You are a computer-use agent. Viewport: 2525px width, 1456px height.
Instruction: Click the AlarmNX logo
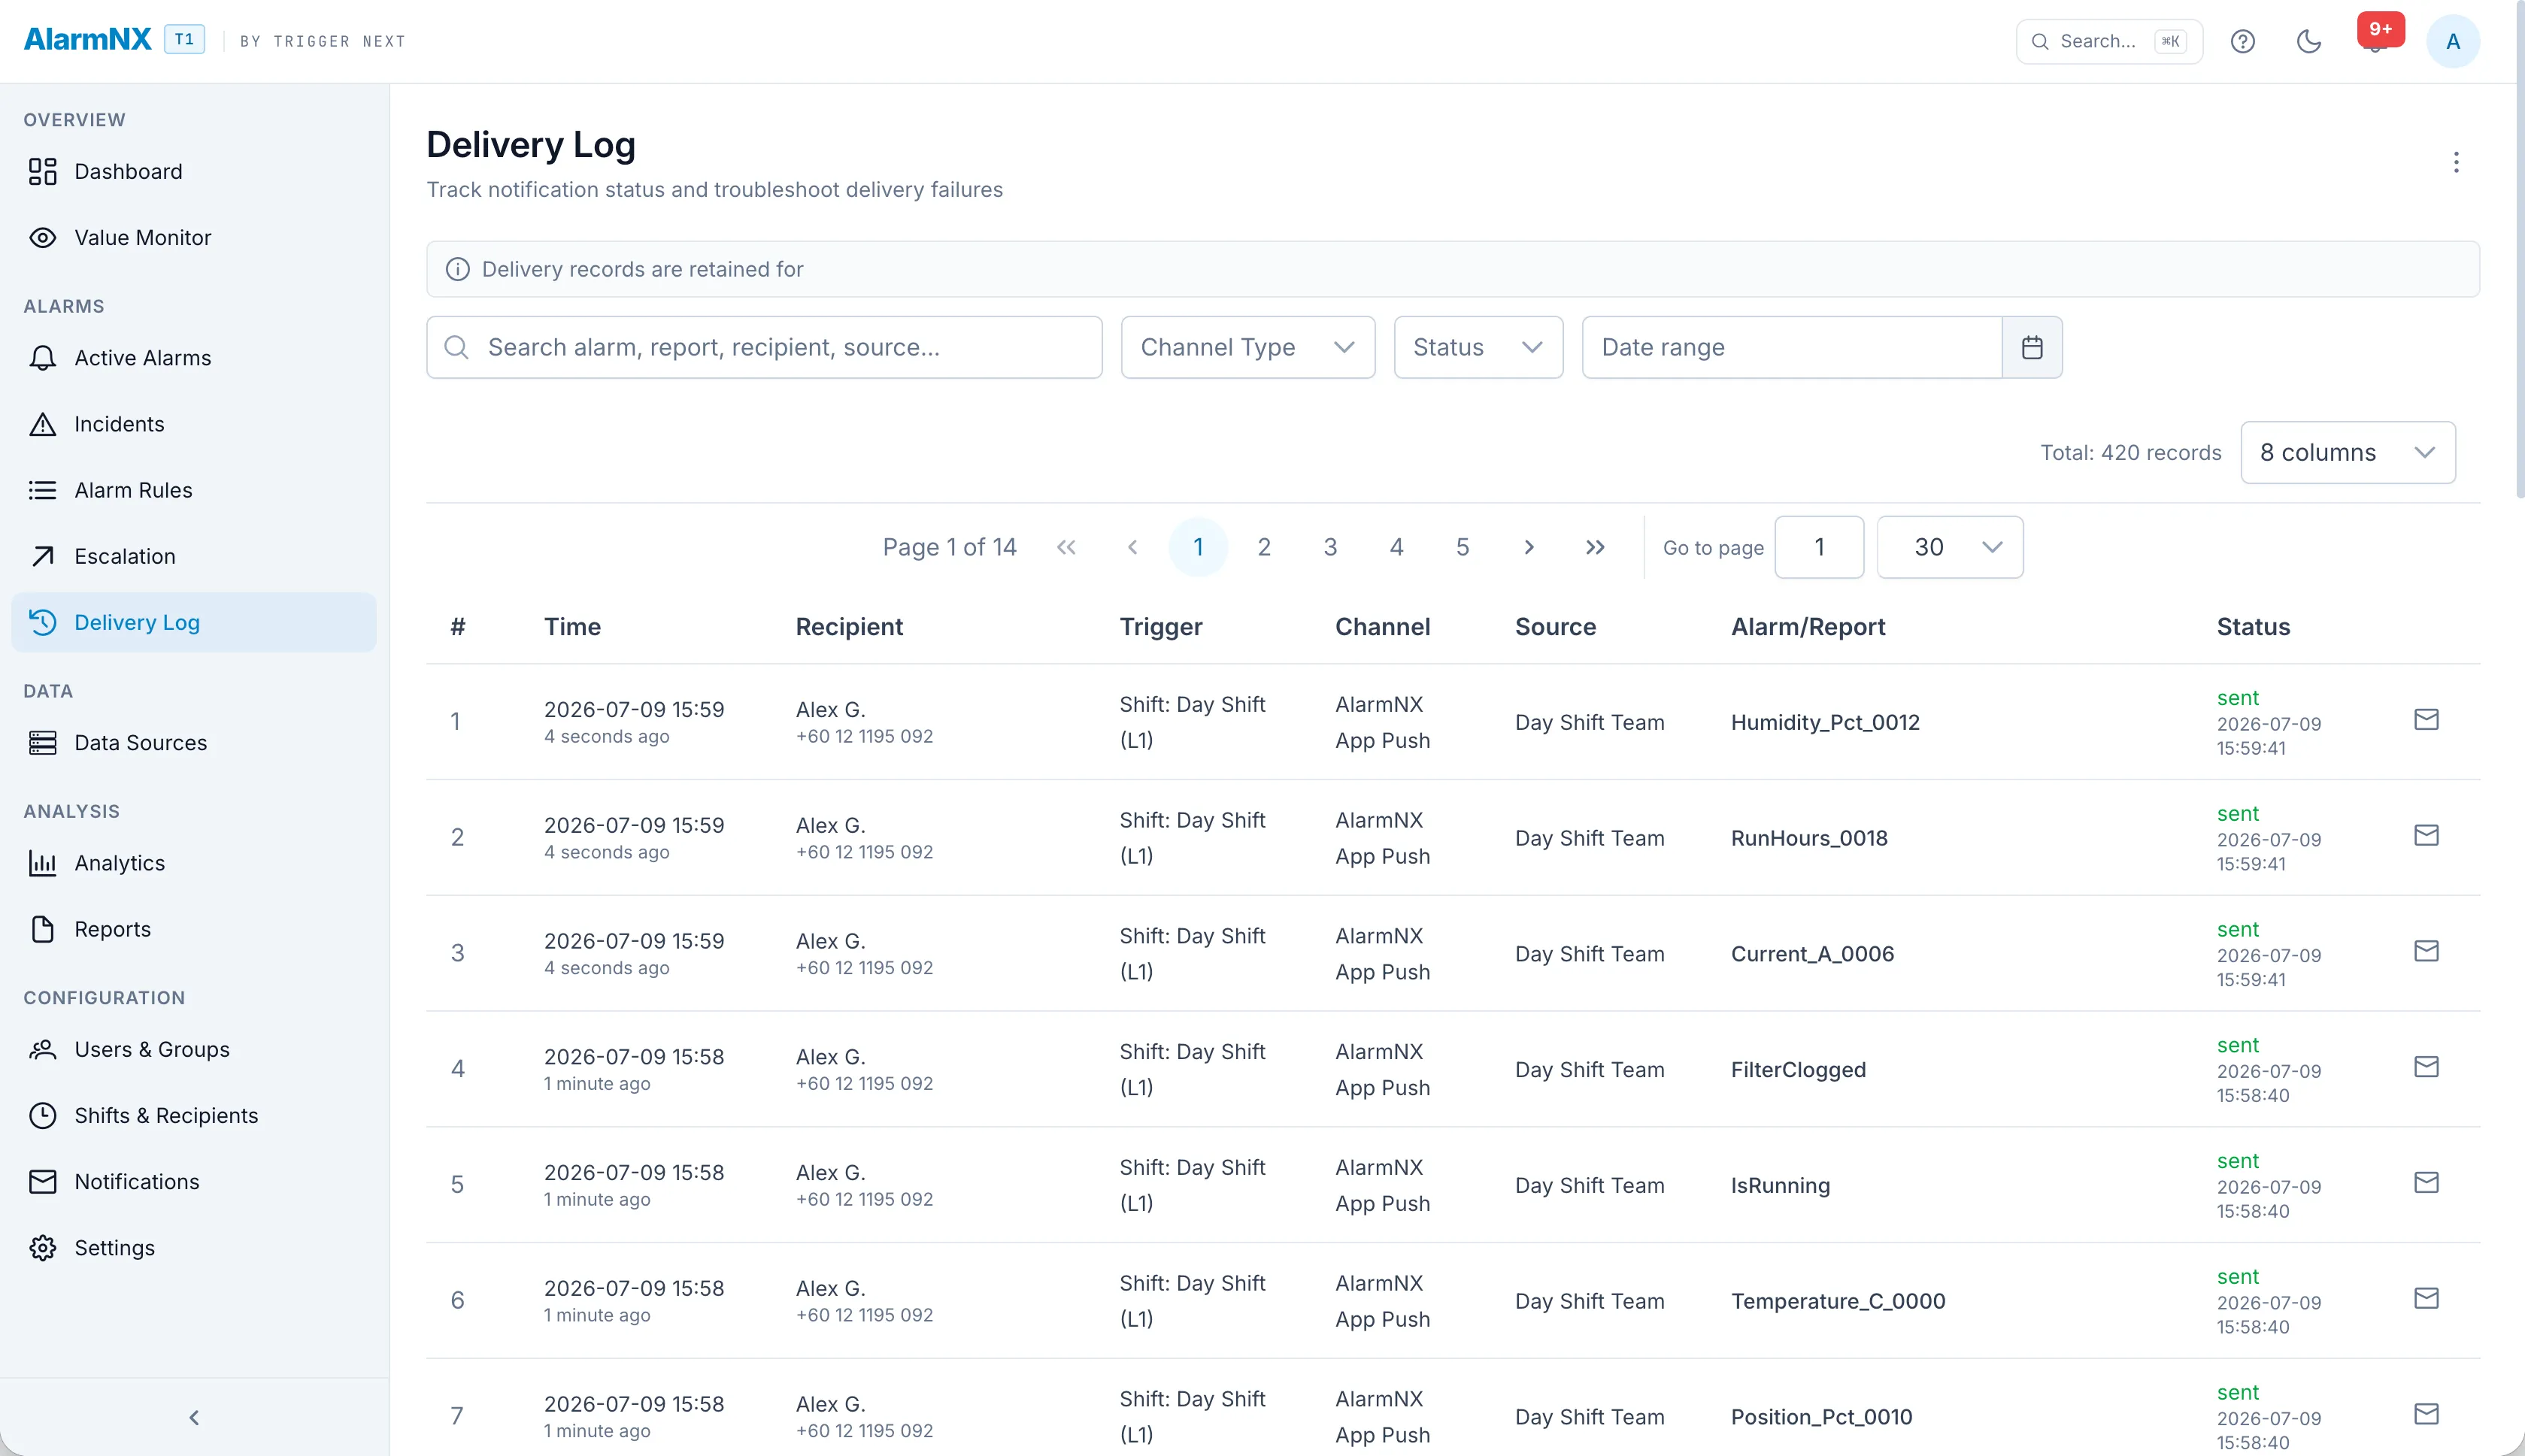click(x=88, y=39)
